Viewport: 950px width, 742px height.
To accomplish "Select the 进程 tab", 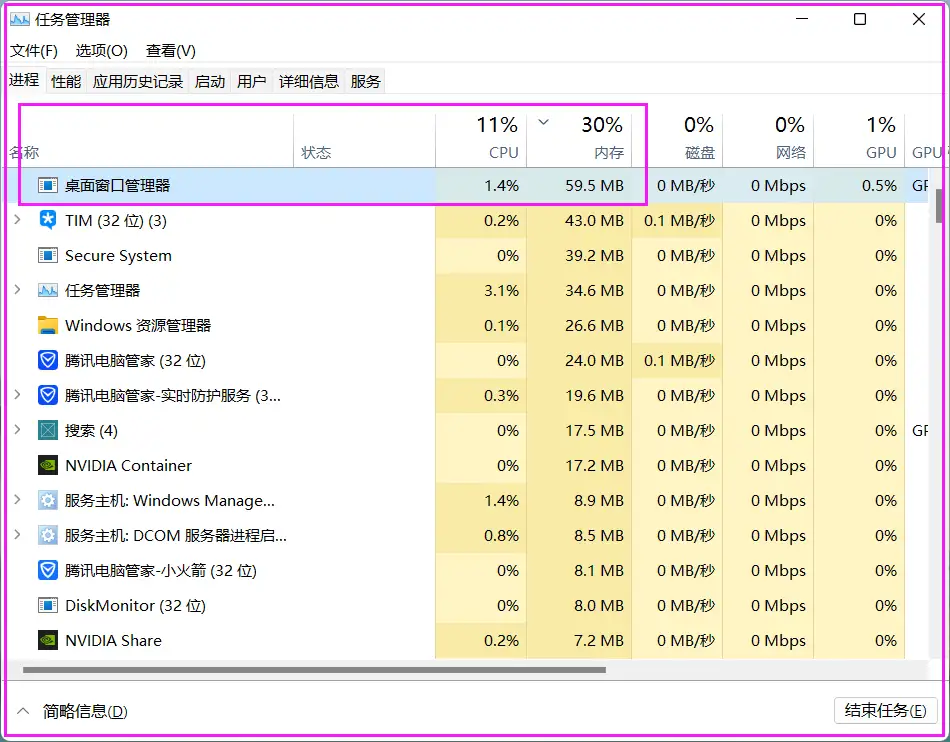I will (x=24, y=80).
